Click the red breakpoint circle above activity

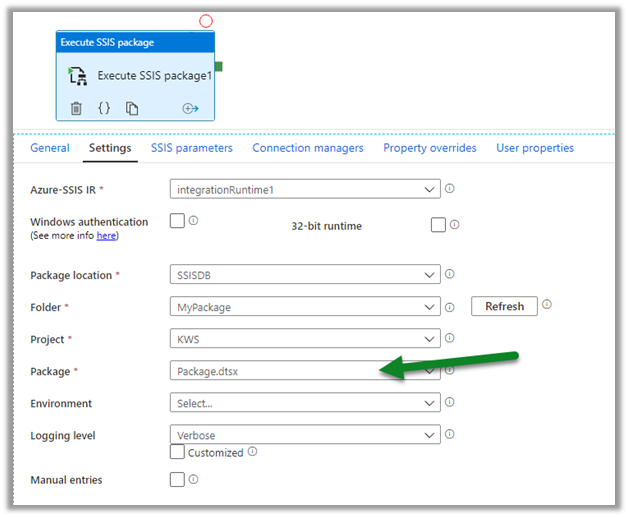tap(206, 21)
